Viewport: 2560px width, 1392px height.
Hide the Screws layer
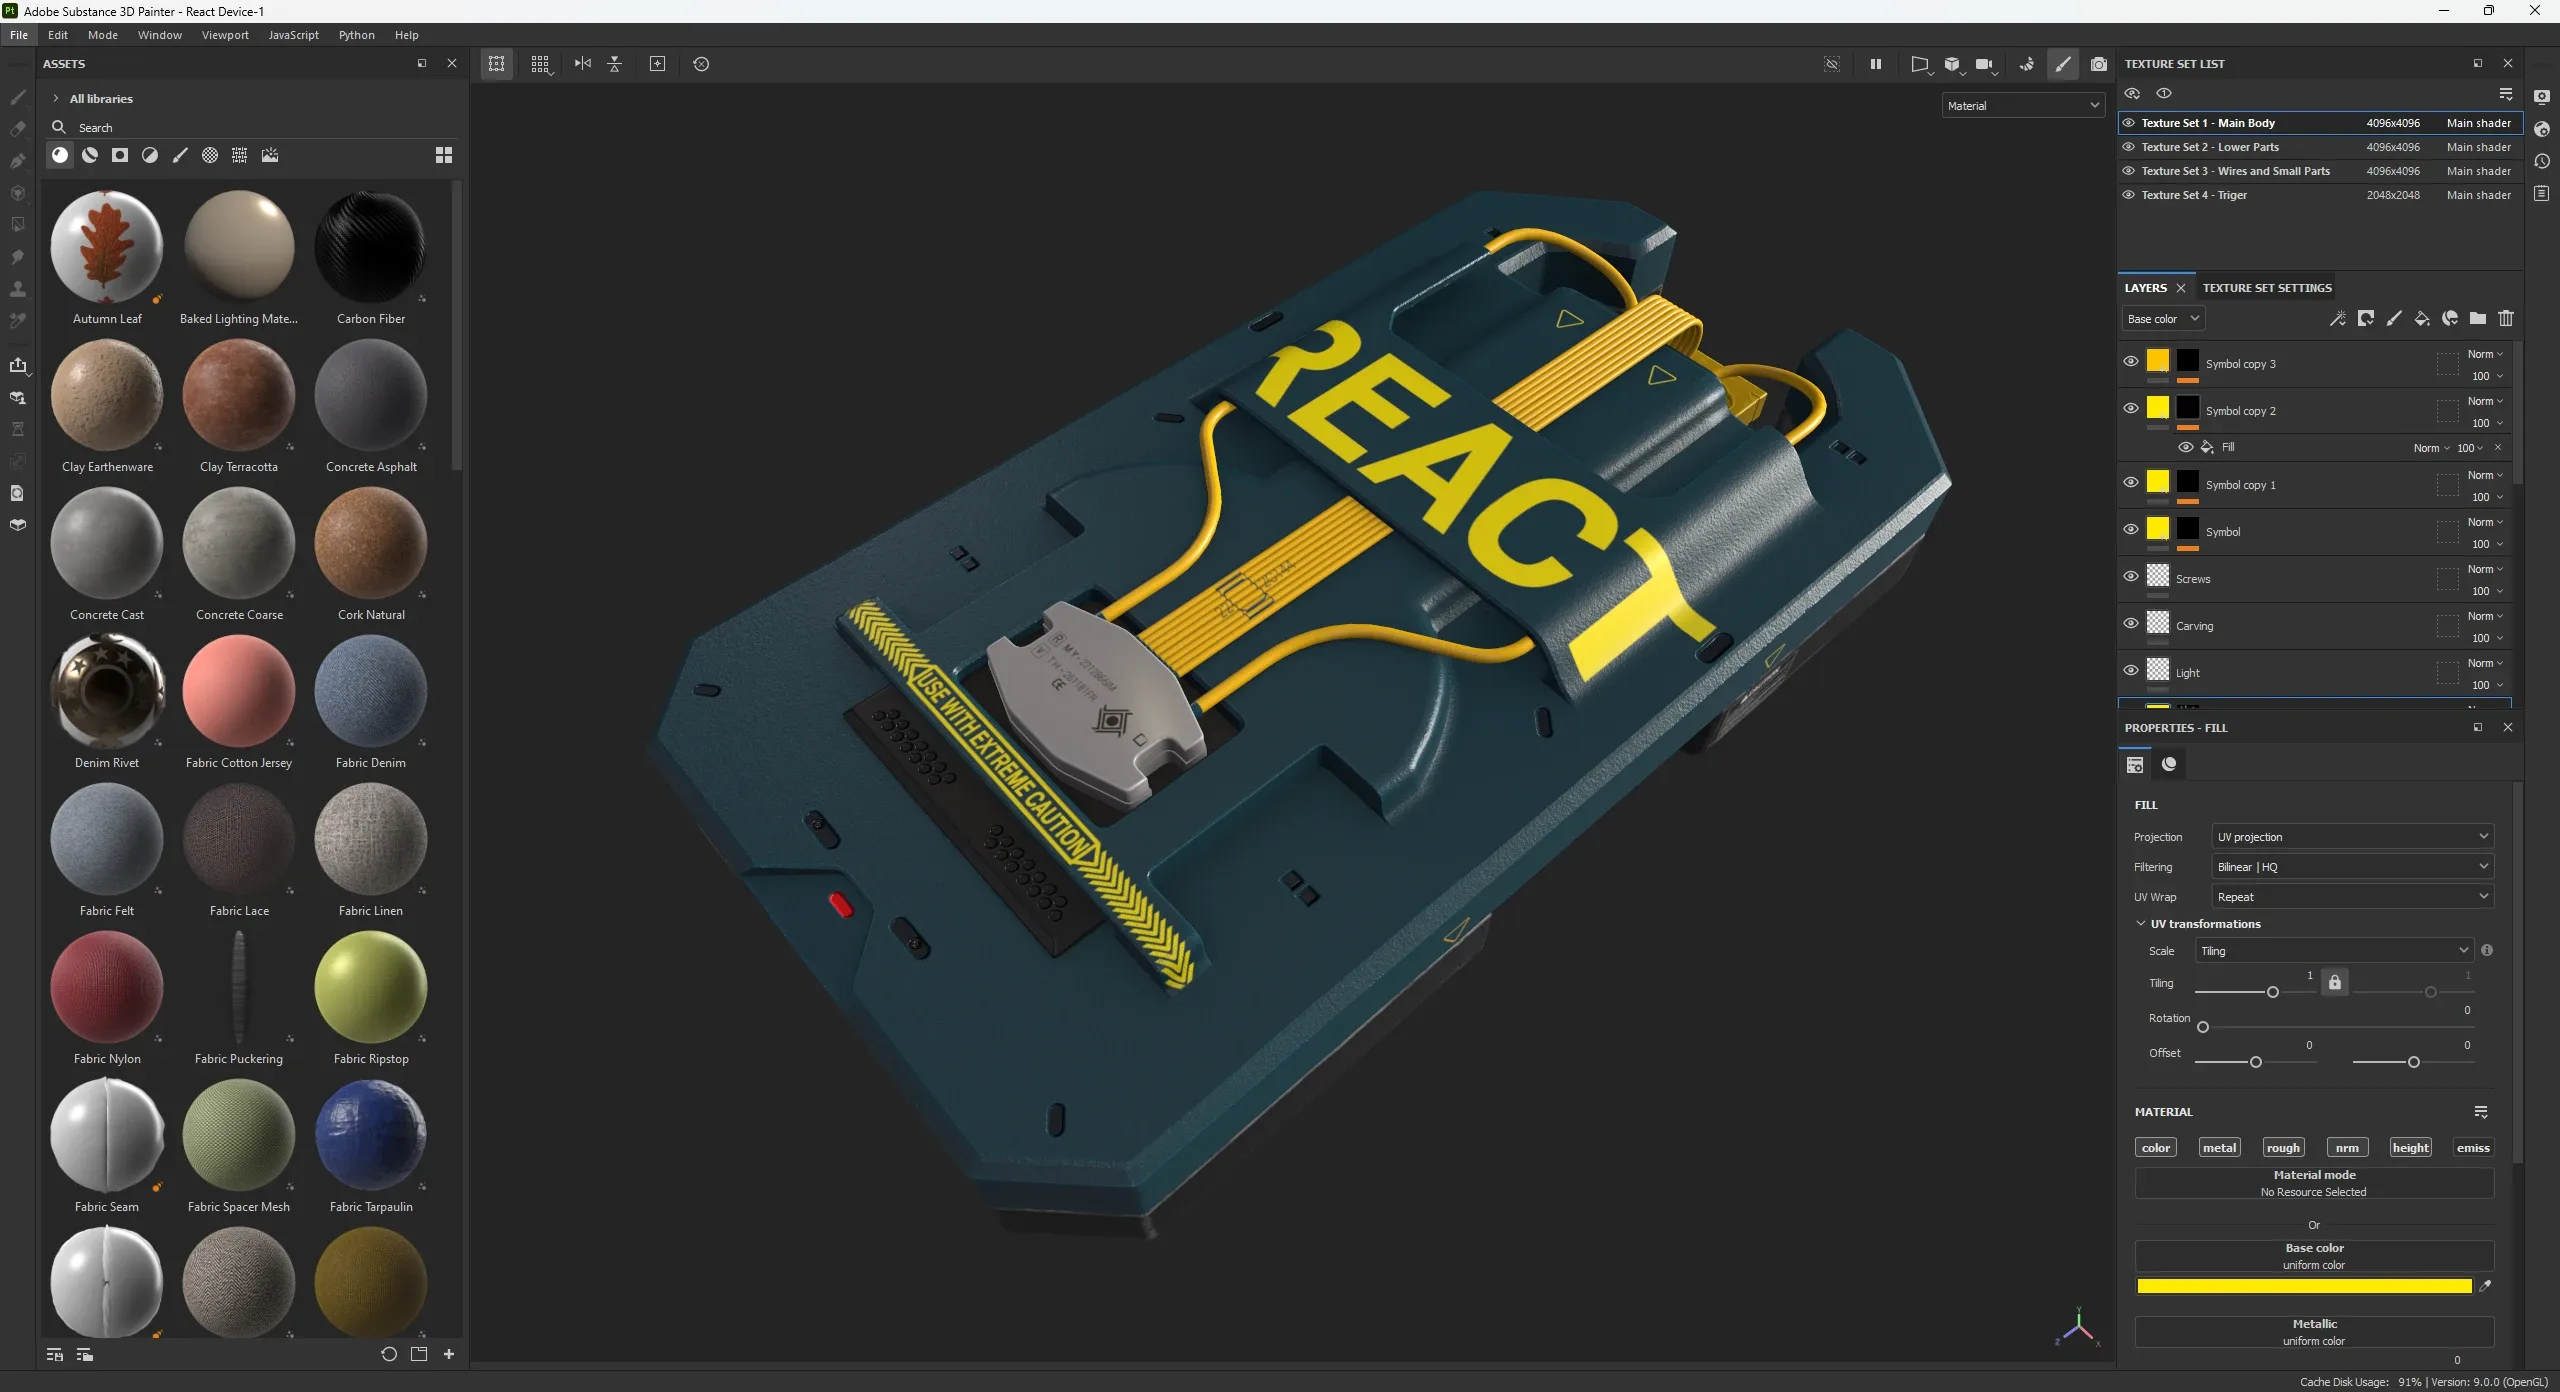click(x=2131, y=577)
